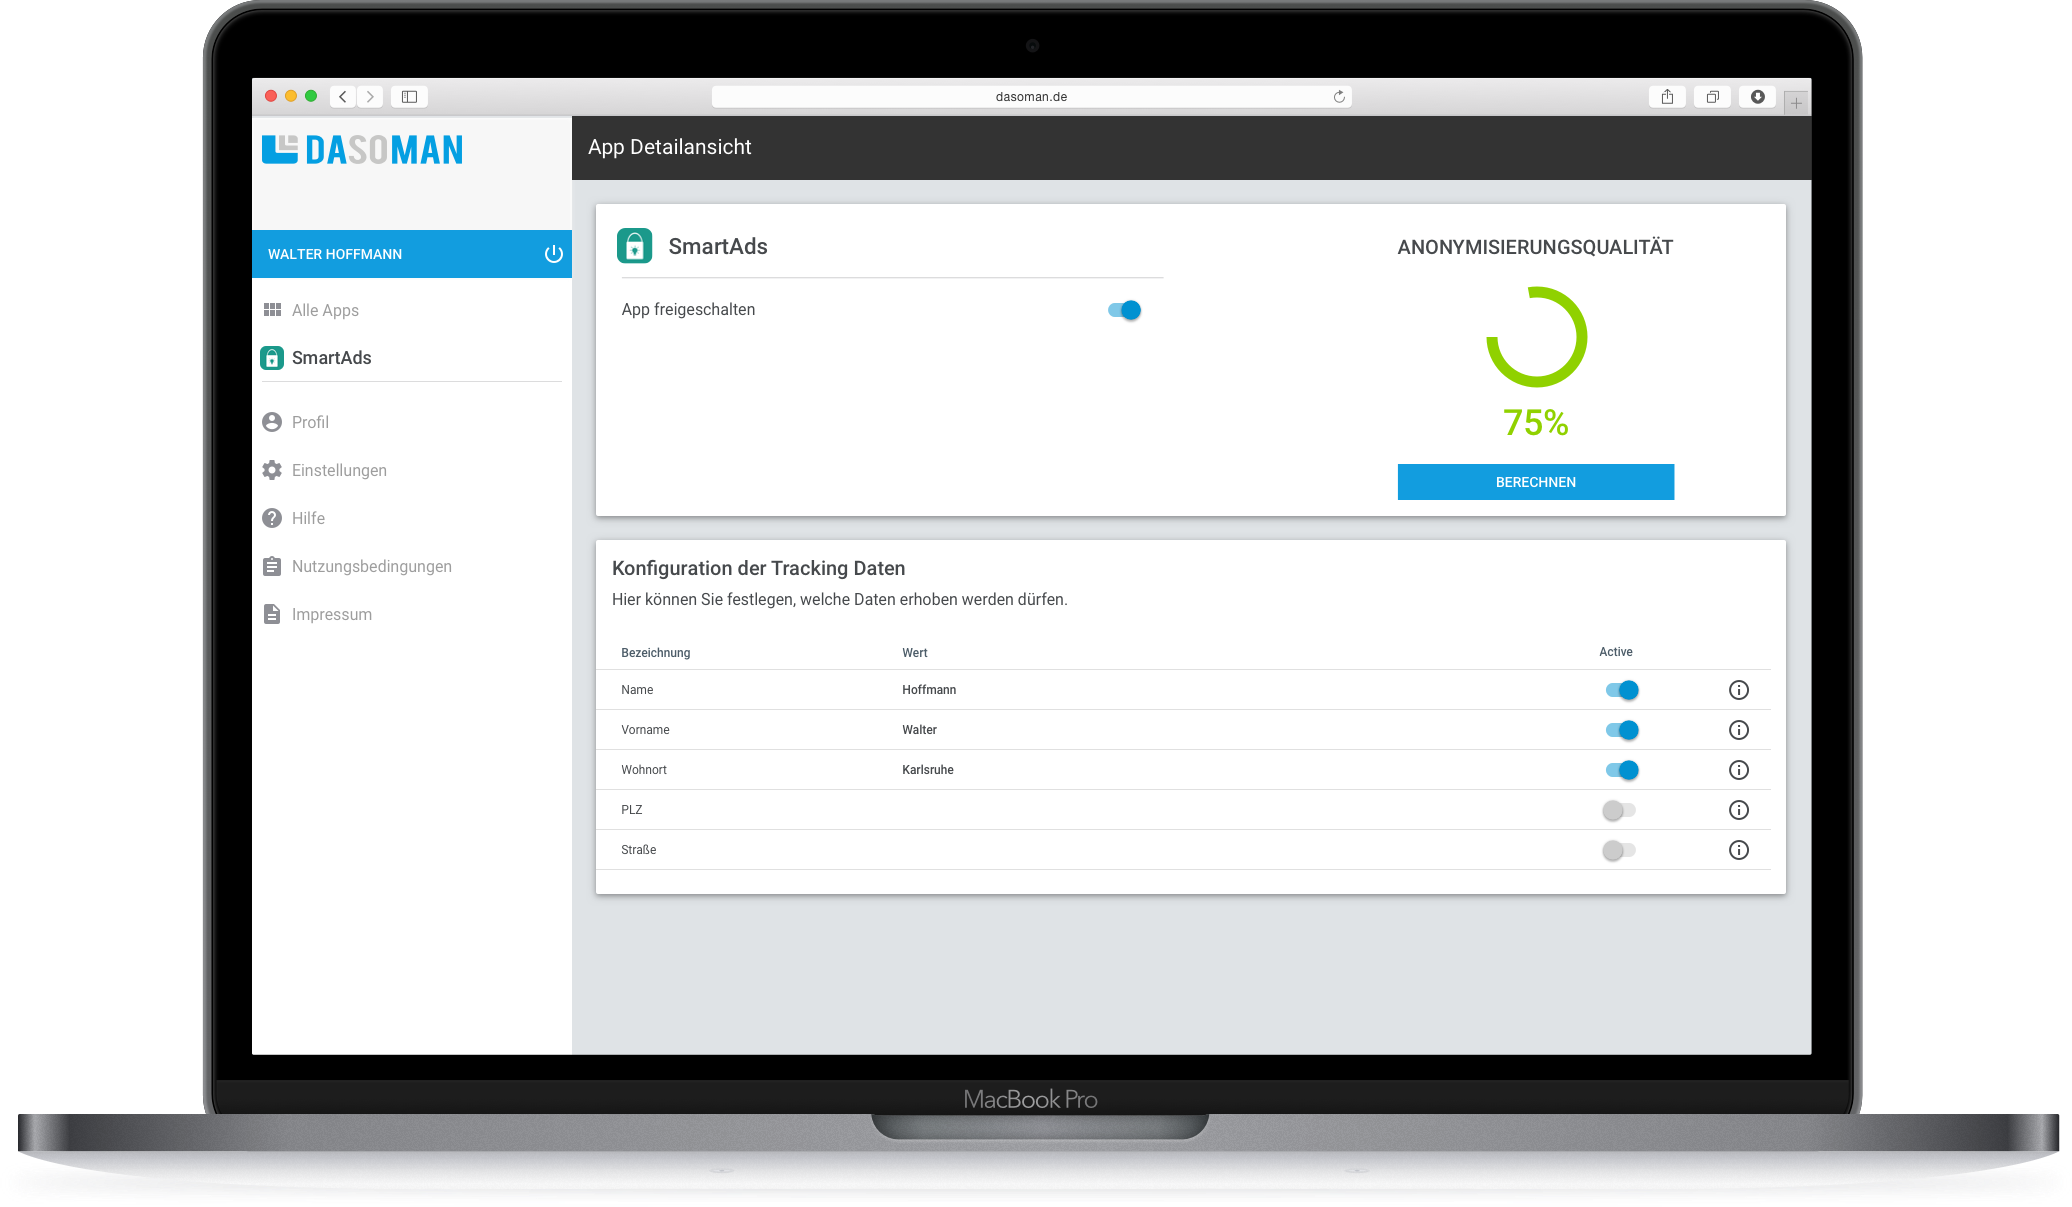The height and width of the screenshot is (1207, 2072).
Task: Go to Einstellungen in the sidebar
Action: [338, 470]
